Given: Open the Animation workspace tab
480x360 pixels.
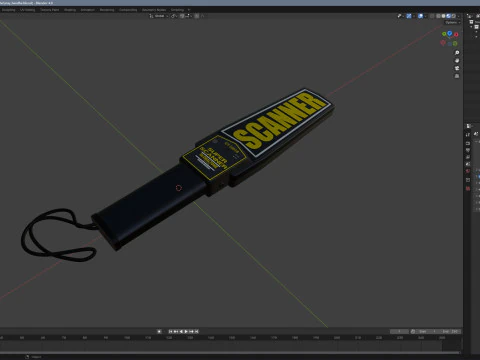Looking at the screenshot, I should [88, 10].
